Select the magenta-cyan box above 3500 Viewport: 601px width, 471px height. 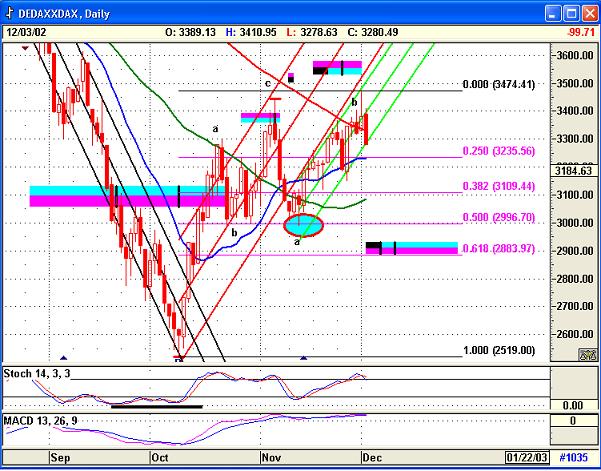[337, 67]
